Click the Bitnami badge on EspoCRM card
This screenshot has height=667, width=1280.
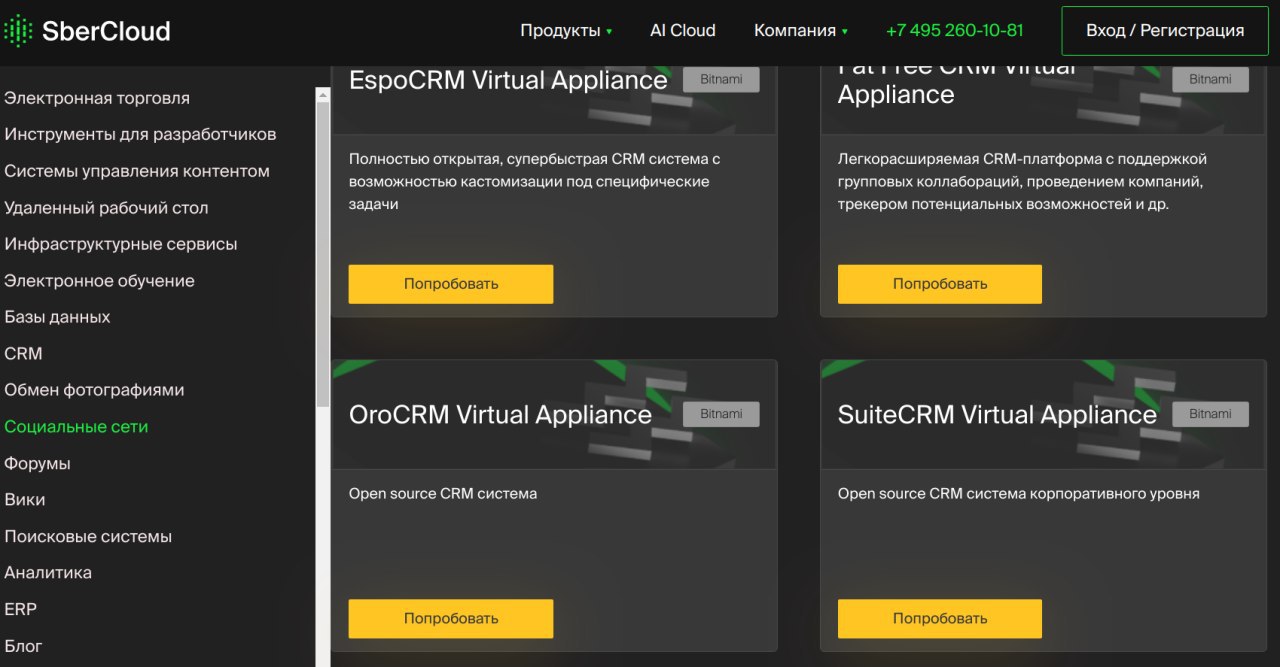pyautogui.click(x=721, y=80)
